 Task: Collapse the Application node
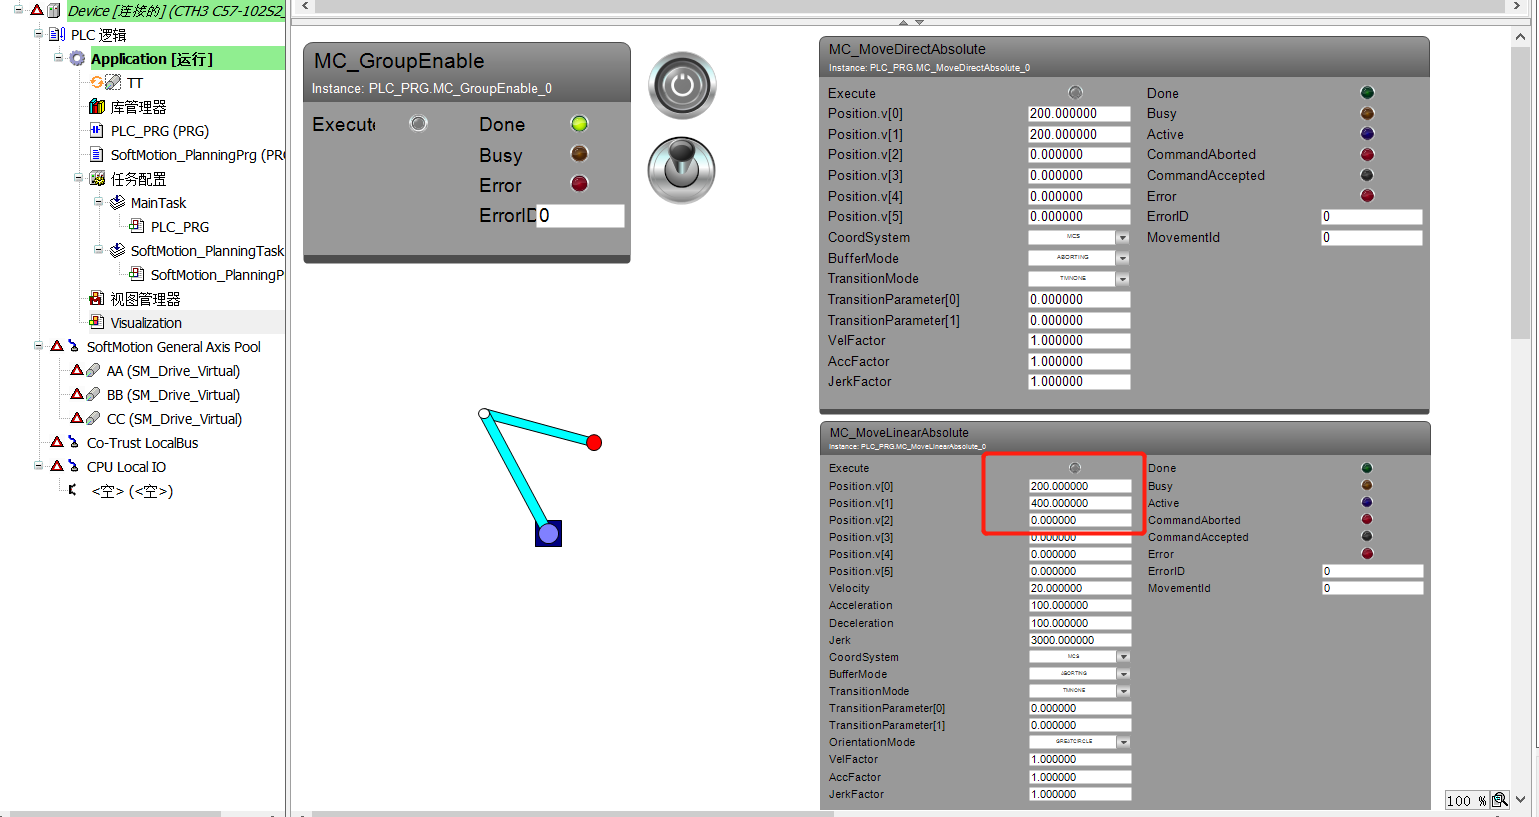pyautogui.click(x=58, y=58)
